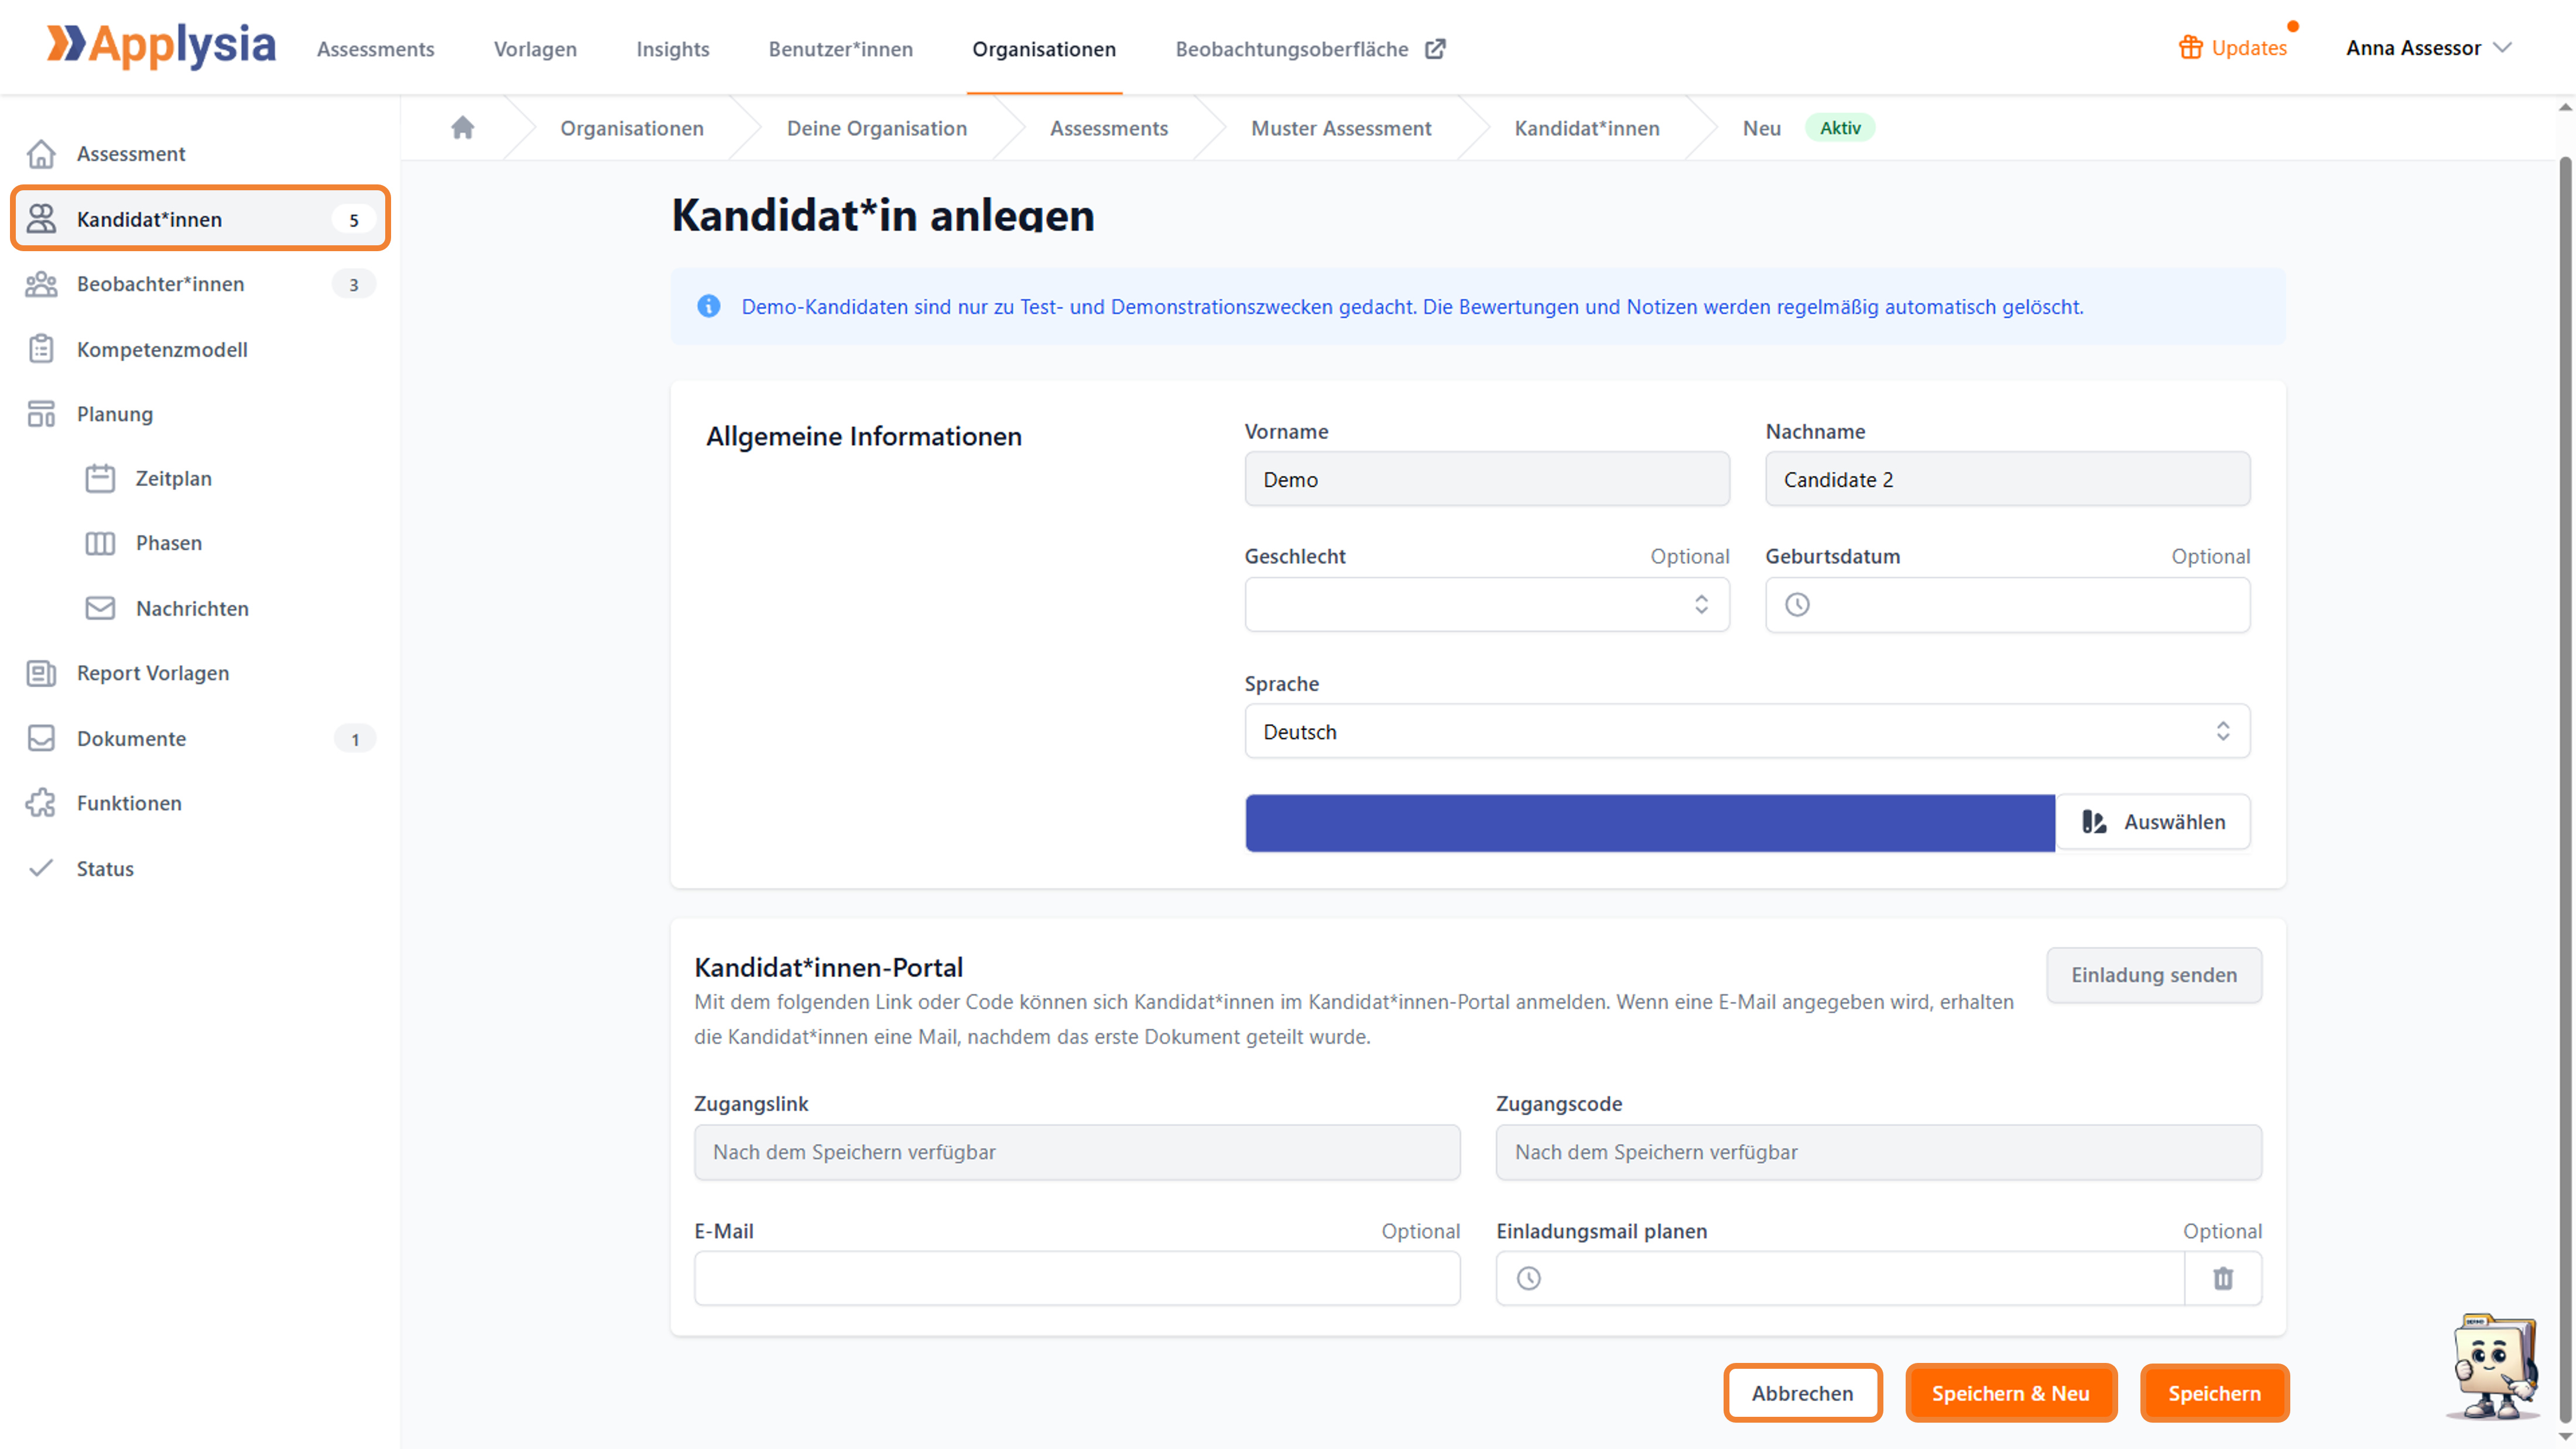Click the Dokumente inbox icon
This screenshot has height=1449, width=2576.
[x=41, y=738]
